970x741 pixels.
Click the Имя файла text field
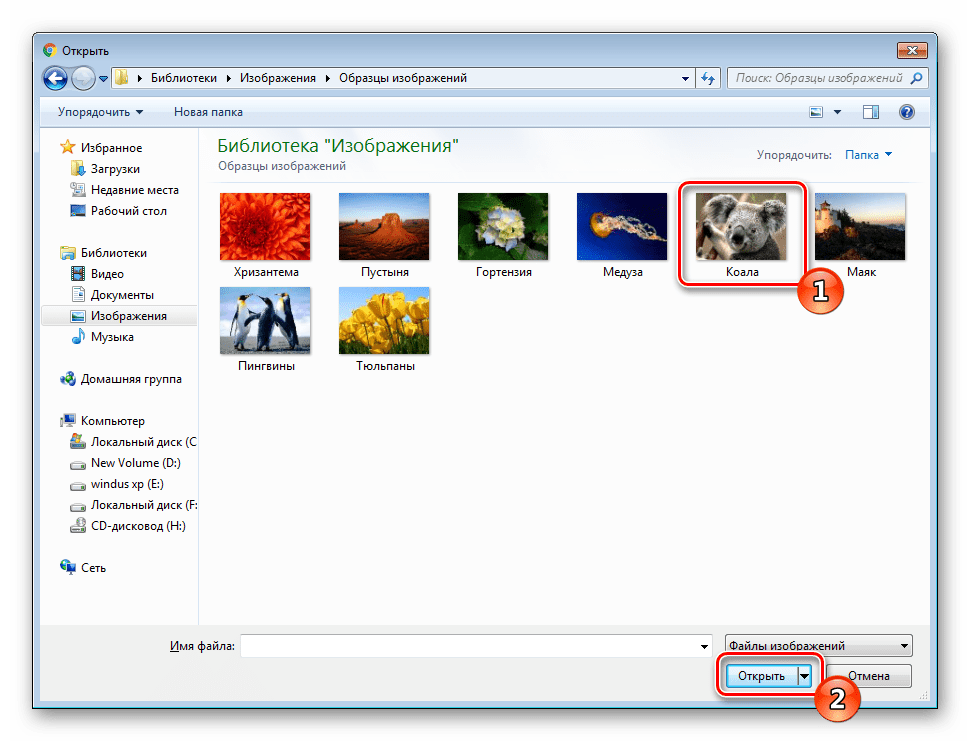(x=470, y=647)
